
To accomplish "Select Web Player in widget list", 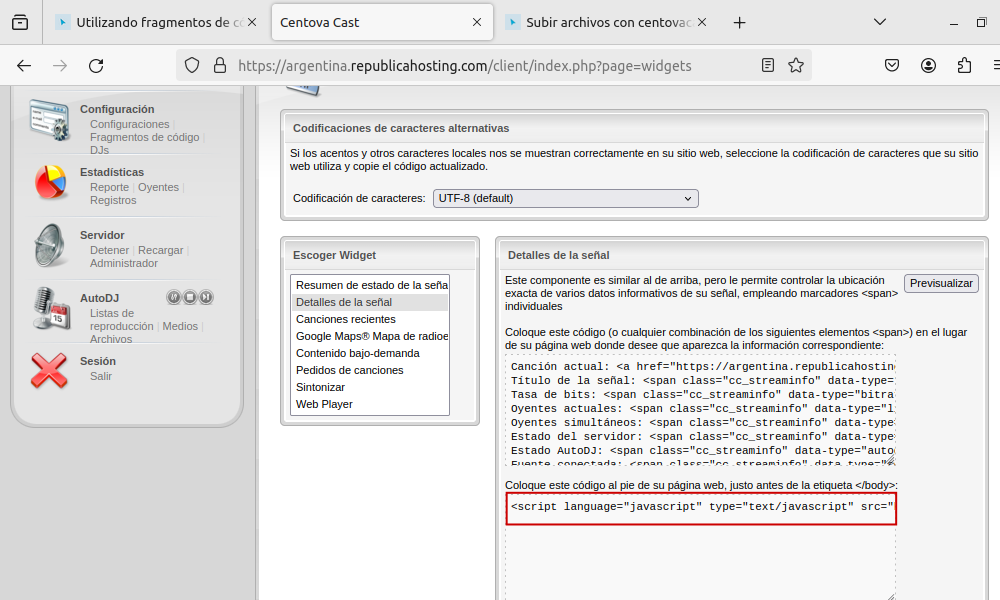I will pyautogui.click(x=324, y=404).
